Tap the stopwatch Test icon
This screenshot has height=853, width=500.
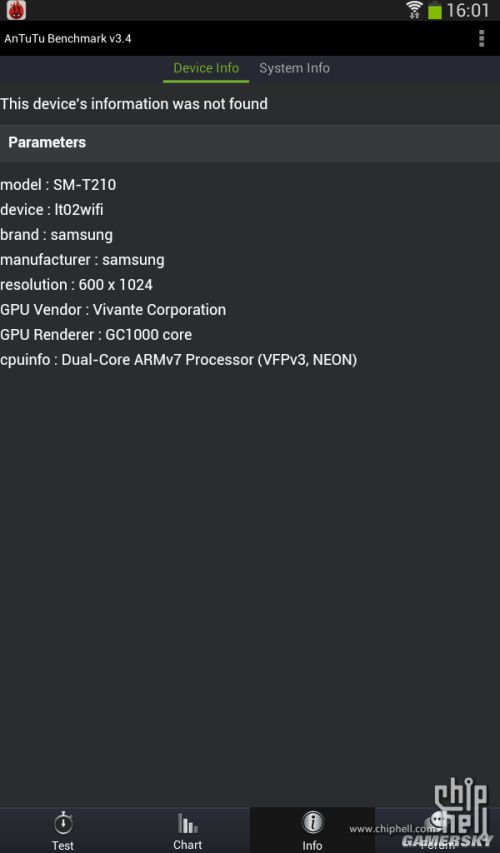(63, 823)
